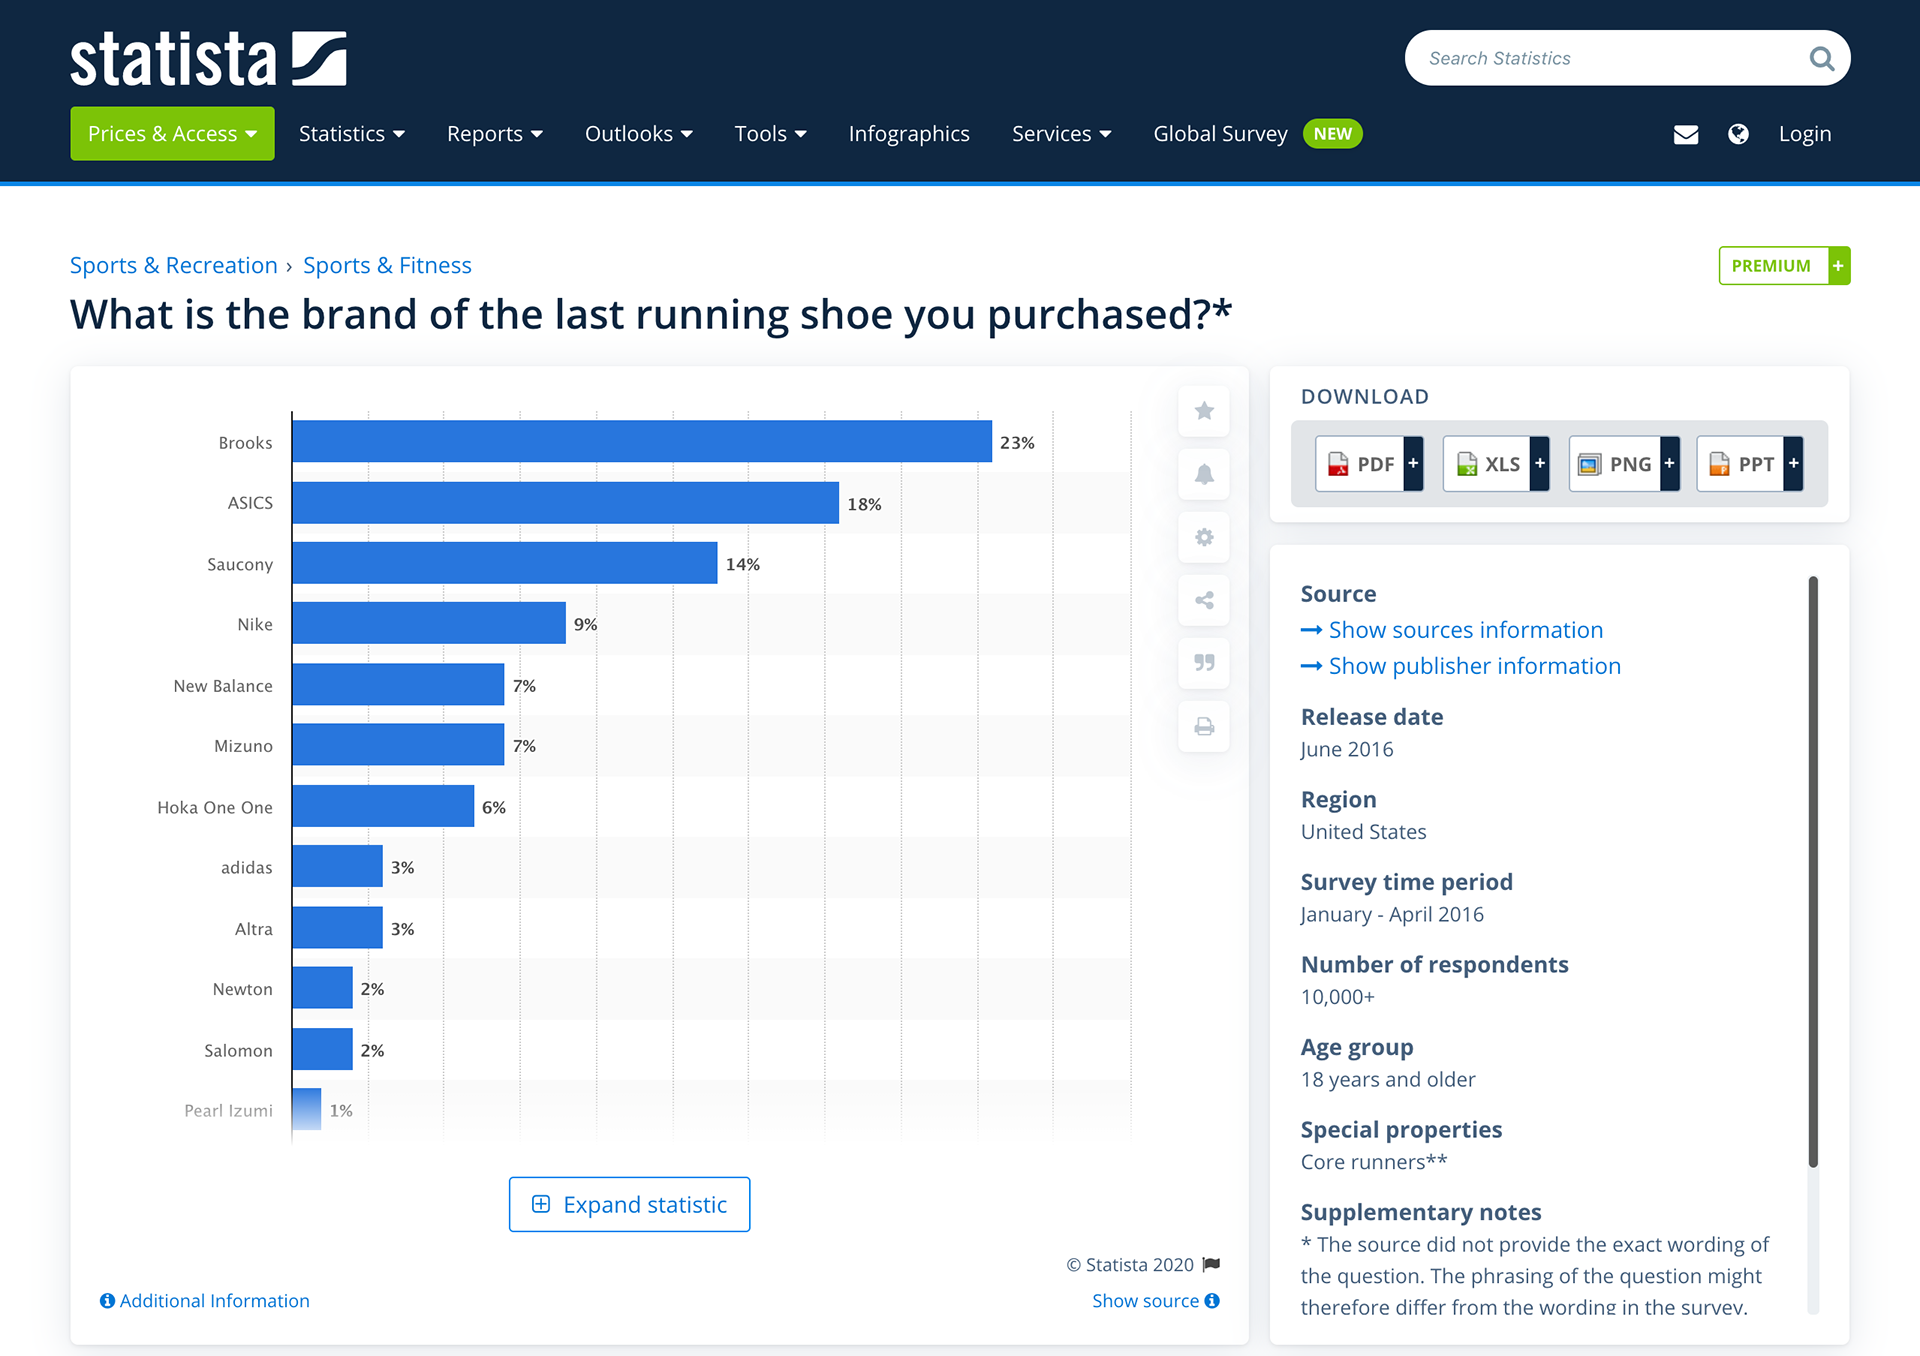Click Expand statistic button
The image size is (1920, 1356).
[x=629, y=1204]
